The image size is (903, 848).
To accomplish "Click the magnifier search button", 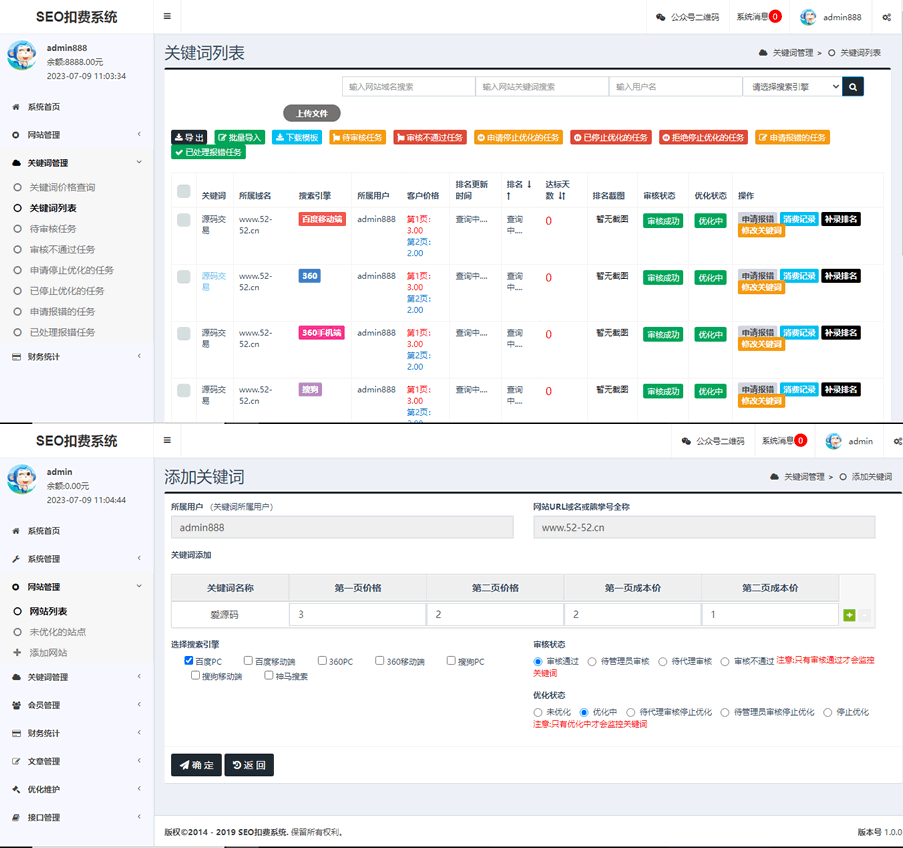I will click(x=853, y=87).
